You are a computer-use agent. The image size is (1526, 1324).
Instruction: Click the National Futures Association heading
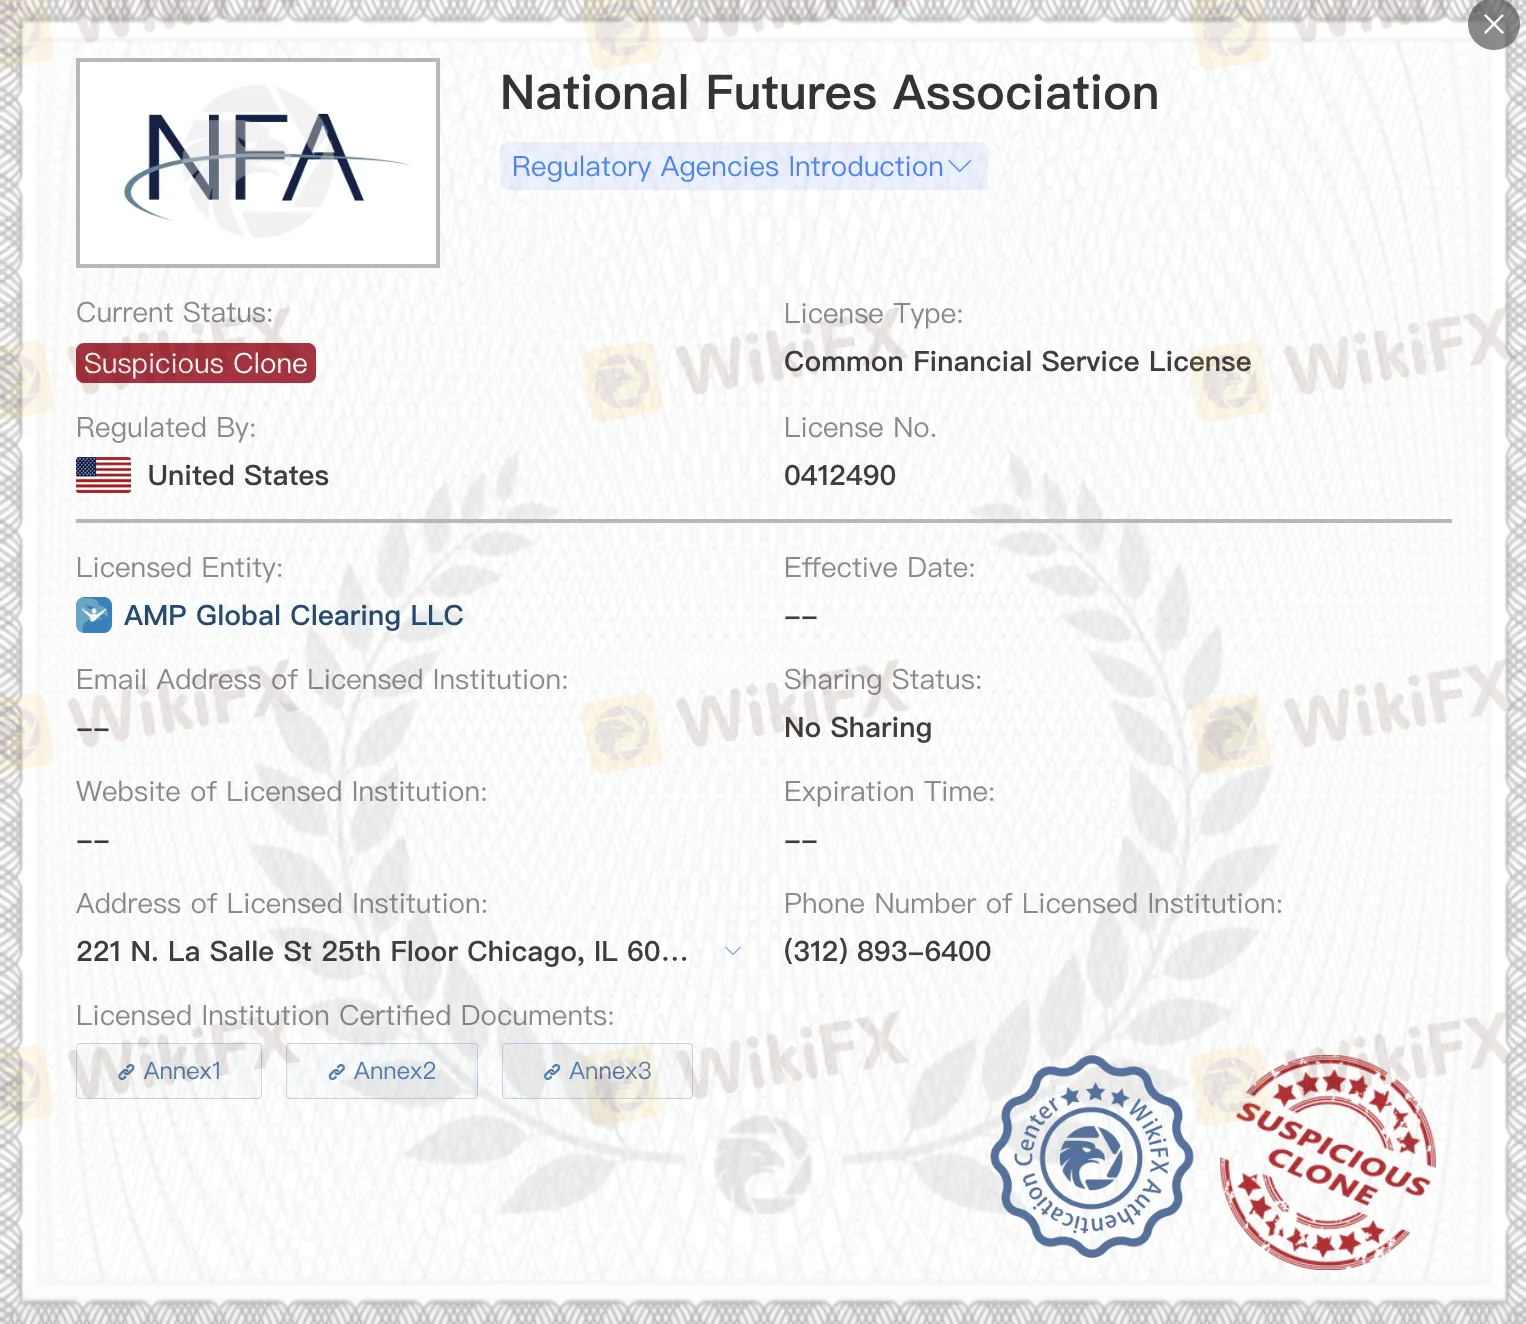click(x=829, y=93)
